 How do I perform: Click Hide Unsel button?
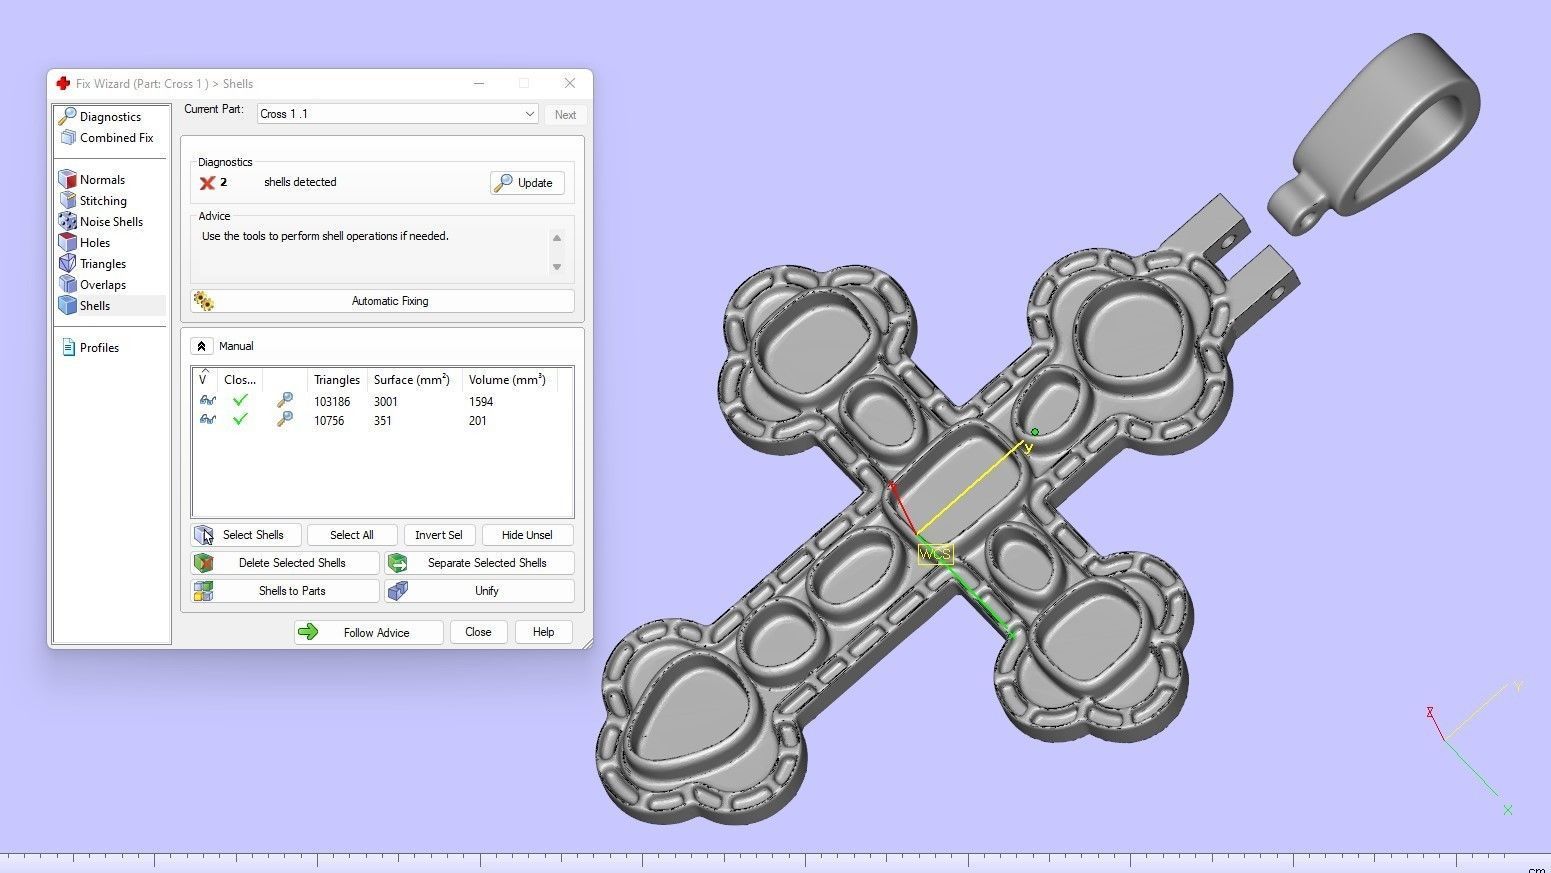pyautogui.click(x=527, y=535)
